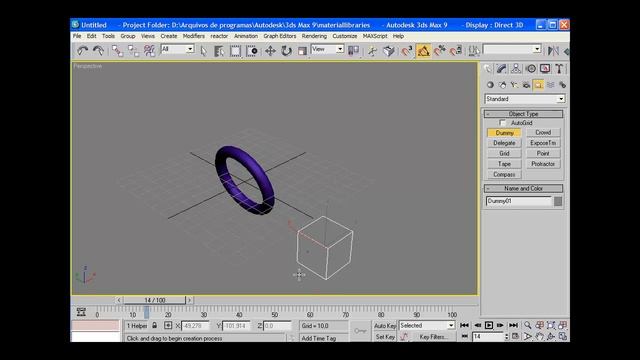Screen dimensions: 640x360
Task: Click the 14 / 100 time slider
Action: coord(155,300)
